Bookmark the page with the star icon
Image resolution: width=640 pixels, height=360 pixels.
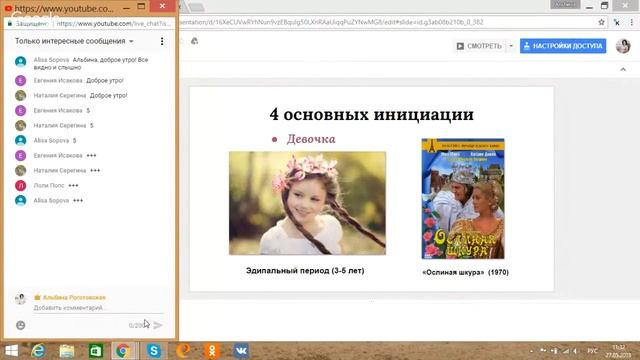[601, 22]
